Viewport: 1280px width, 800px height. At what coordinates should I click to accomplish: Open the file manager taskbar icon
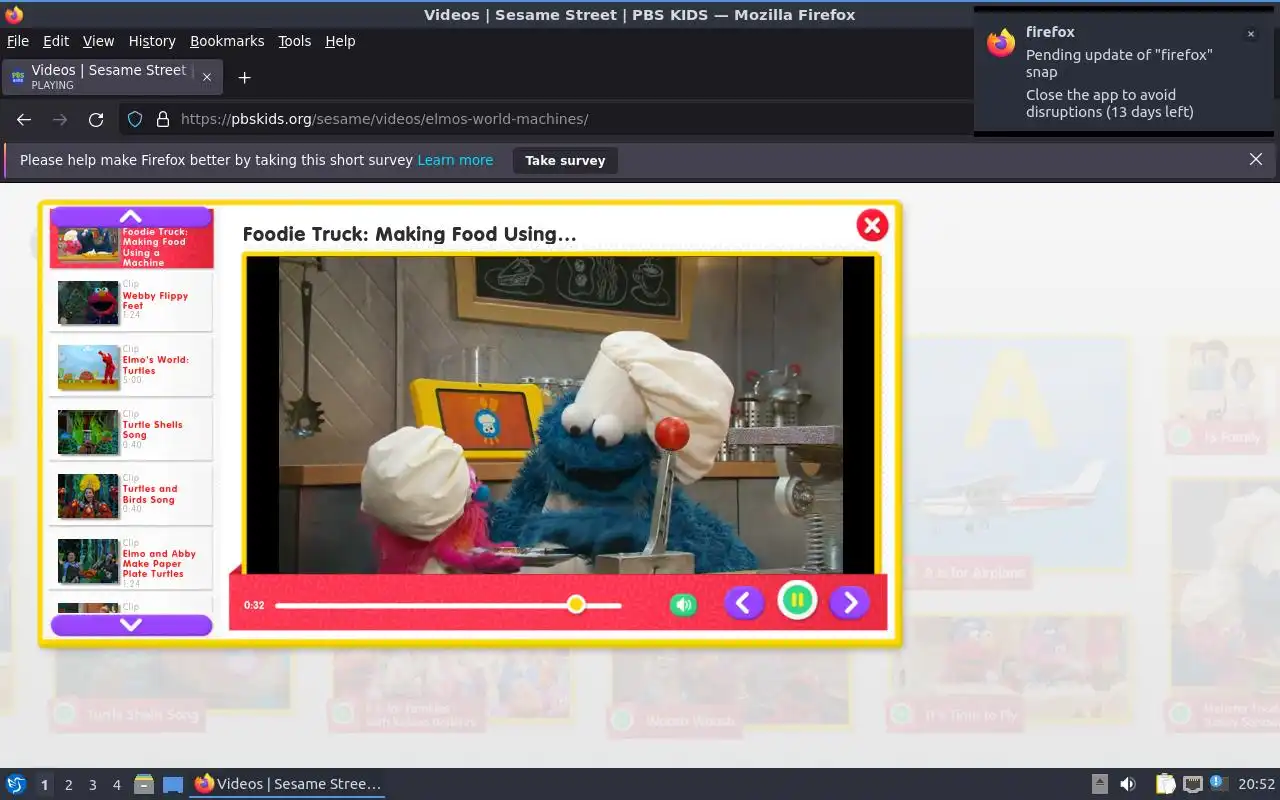point(144,784)
